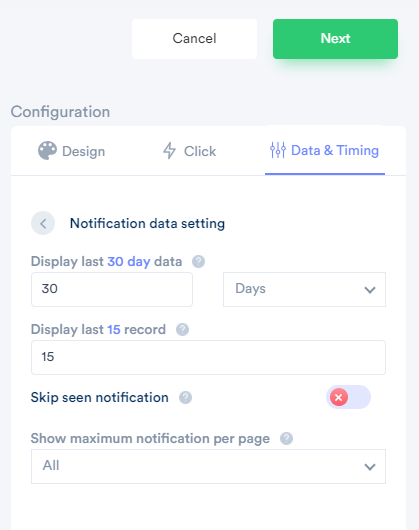This screenshot has height=530, width=419.
Task: Expand the All notifications per page dropdown
Action: (x=208, y=466)
